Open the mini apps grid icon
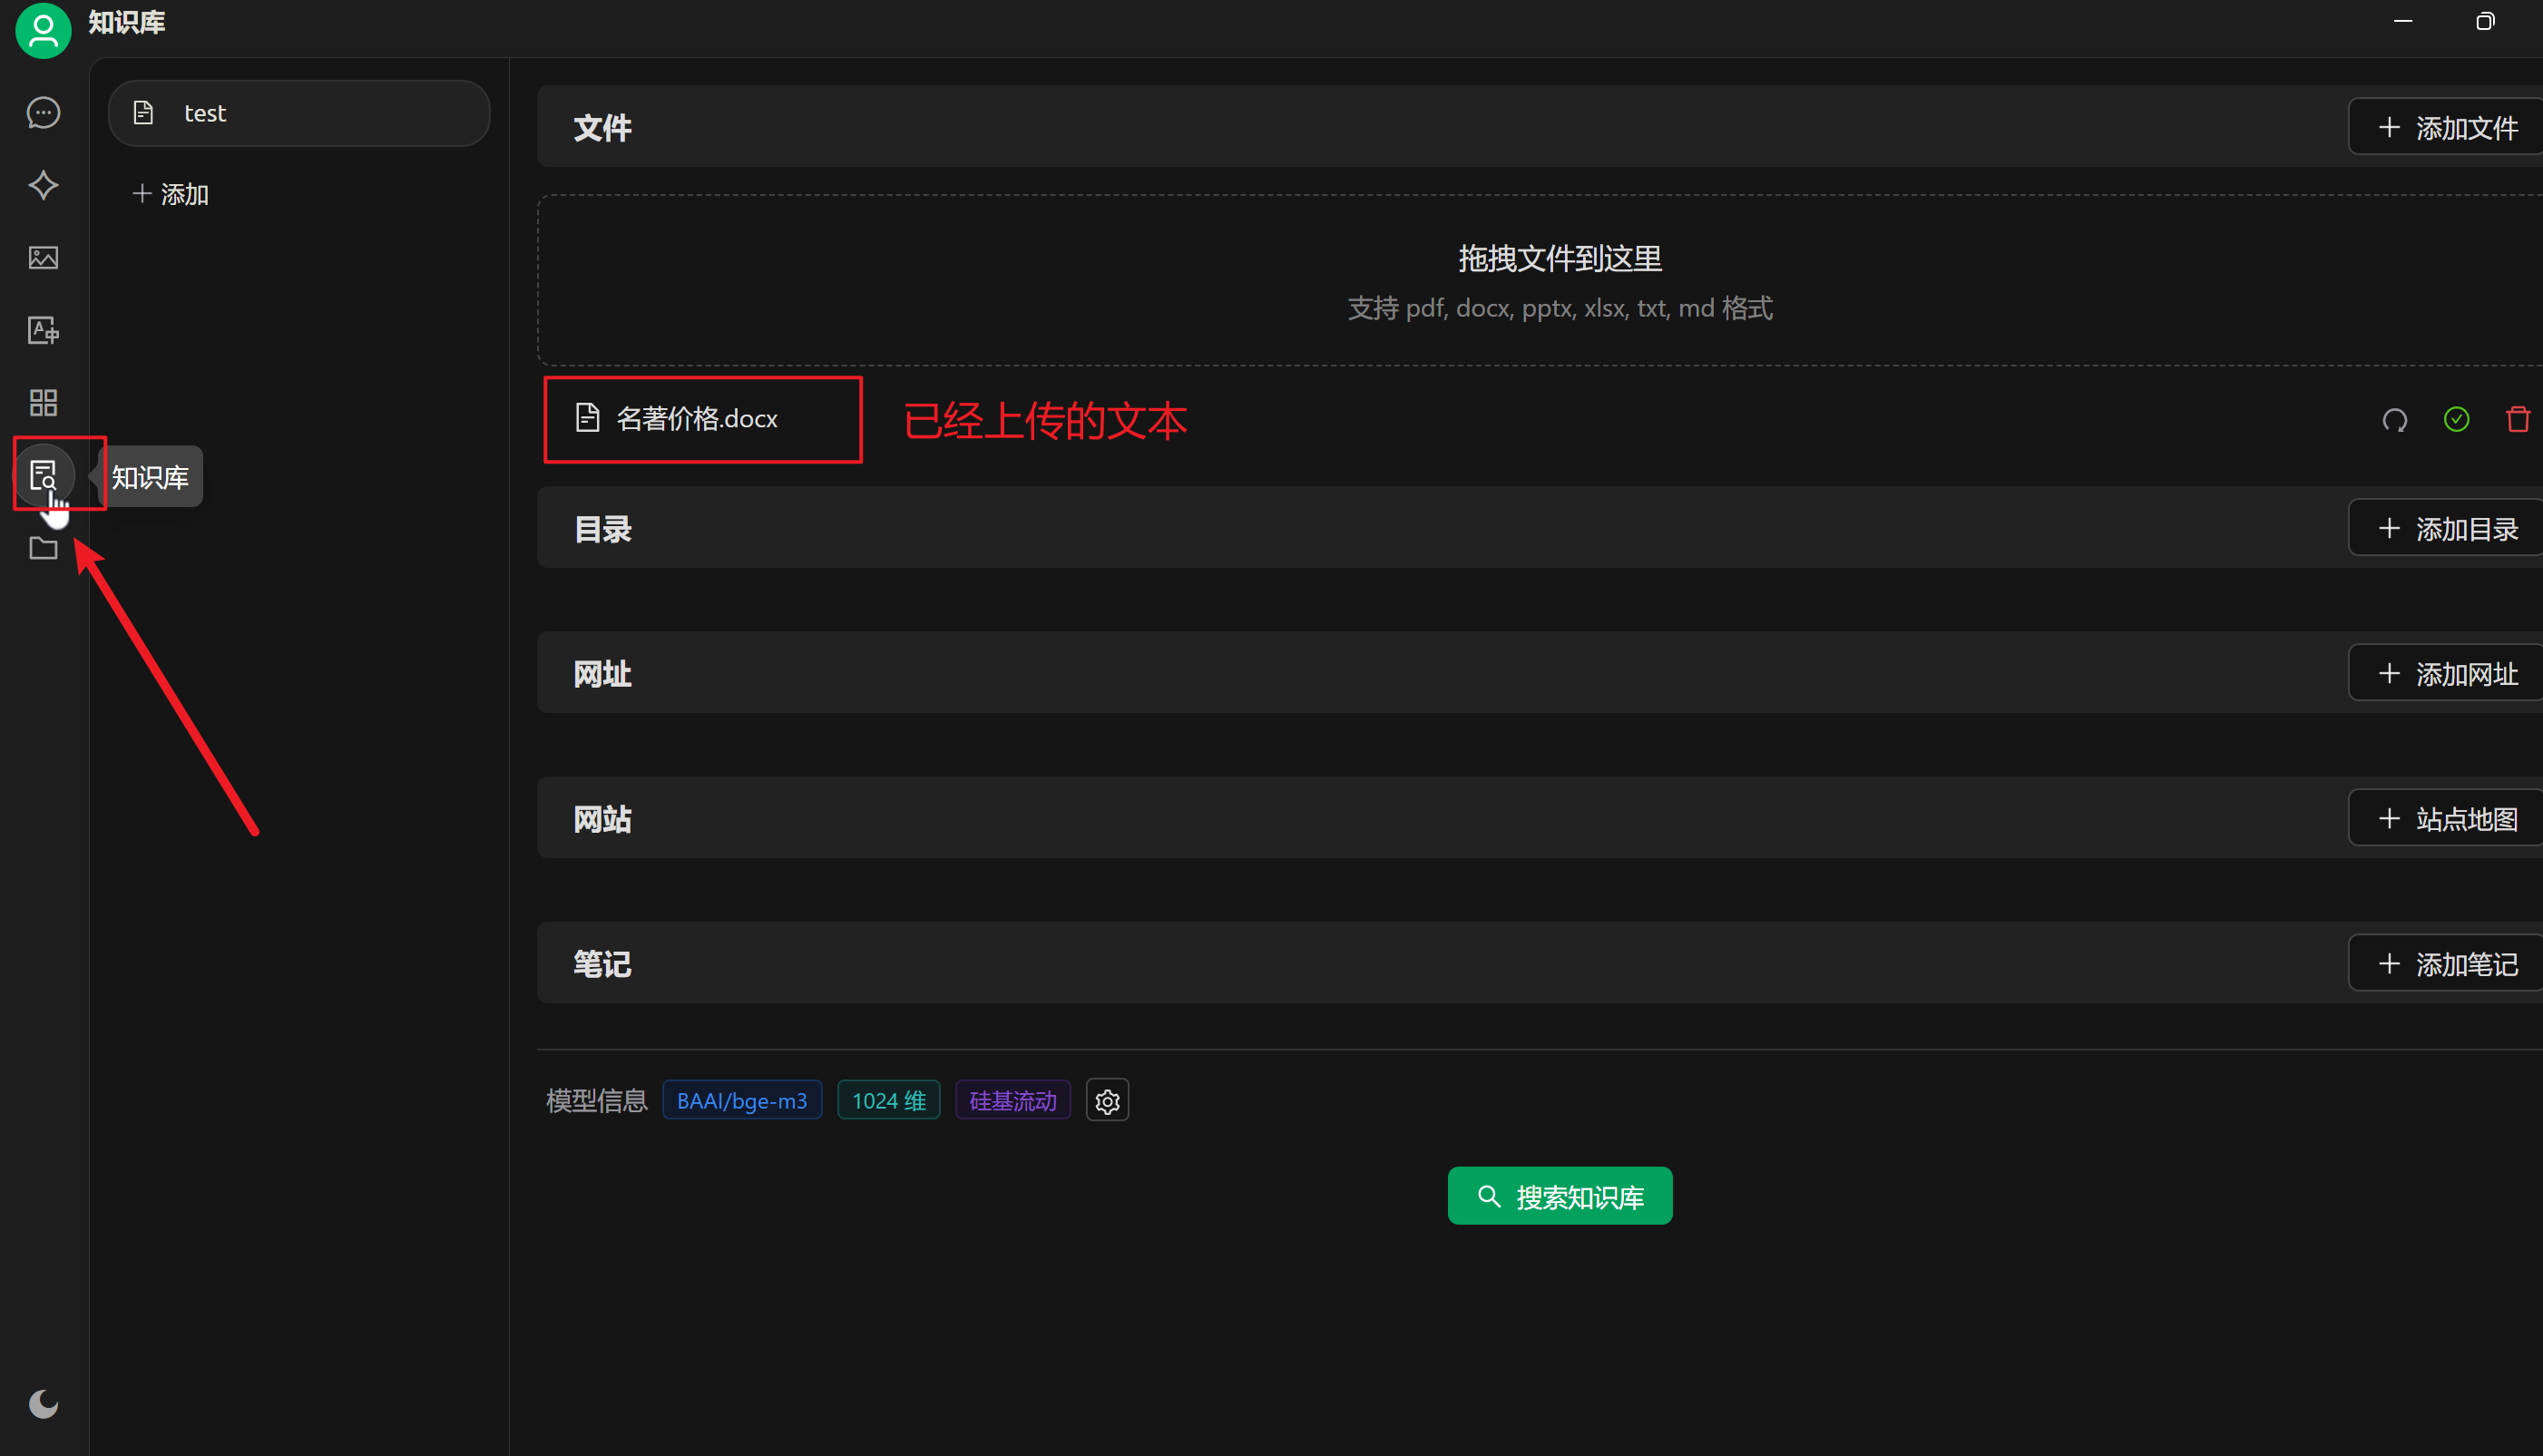The image size is (2543, 1456). click(43, 403)
